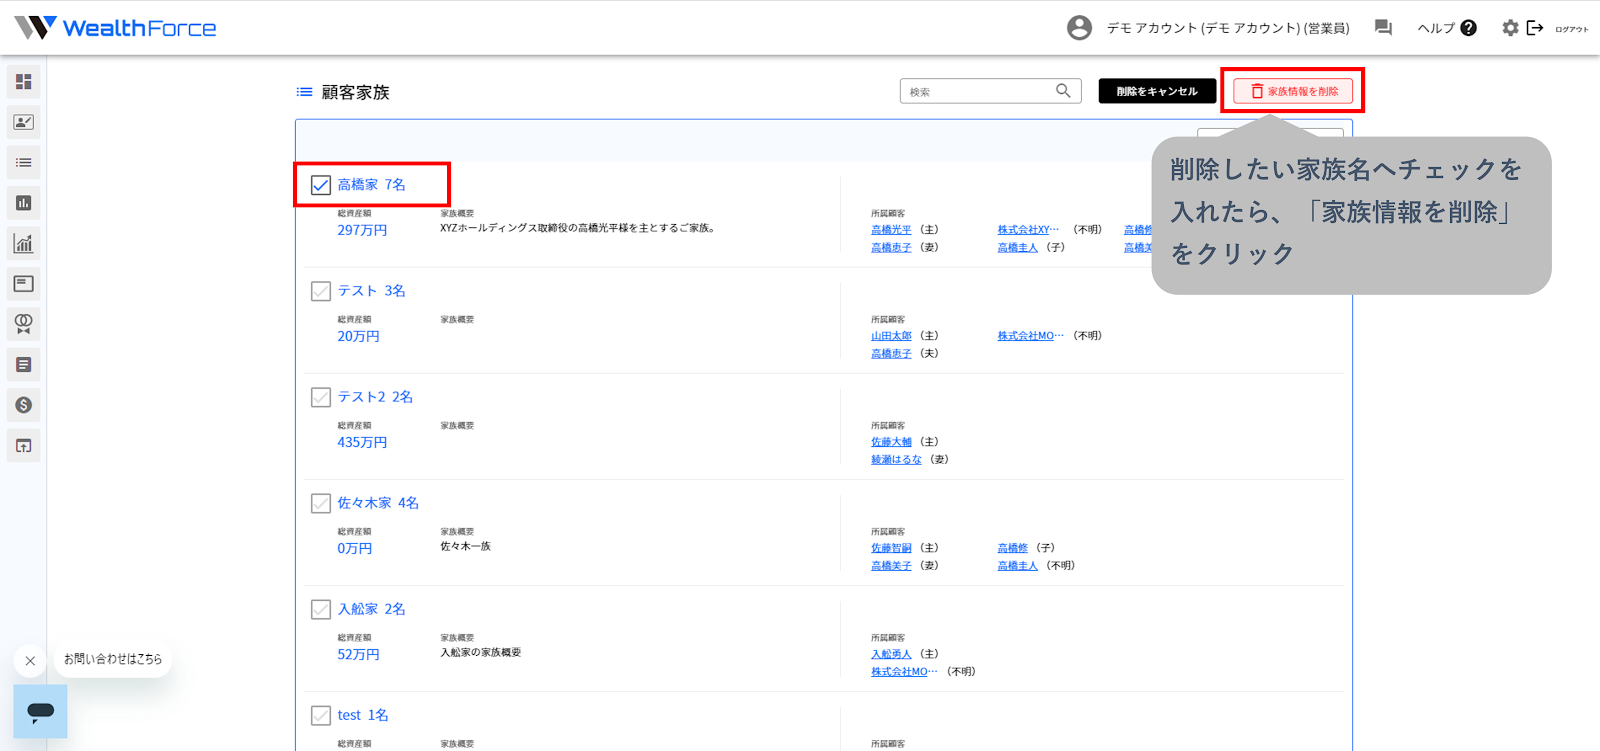Check the テスト2 2名 family checkbox

pyautogui.click(x=321, y=397)
